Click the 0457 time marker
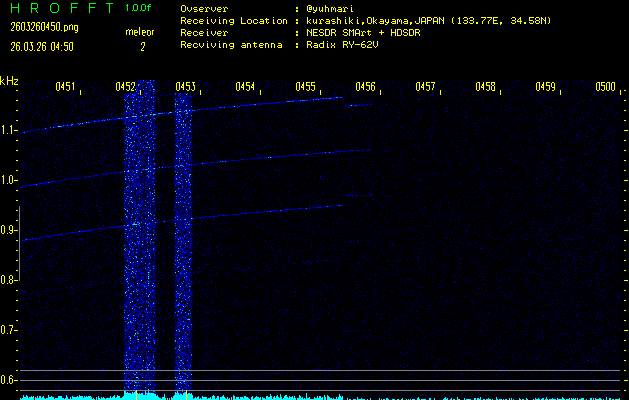This screenshot has width=629, height=400. tap(425, 87)
